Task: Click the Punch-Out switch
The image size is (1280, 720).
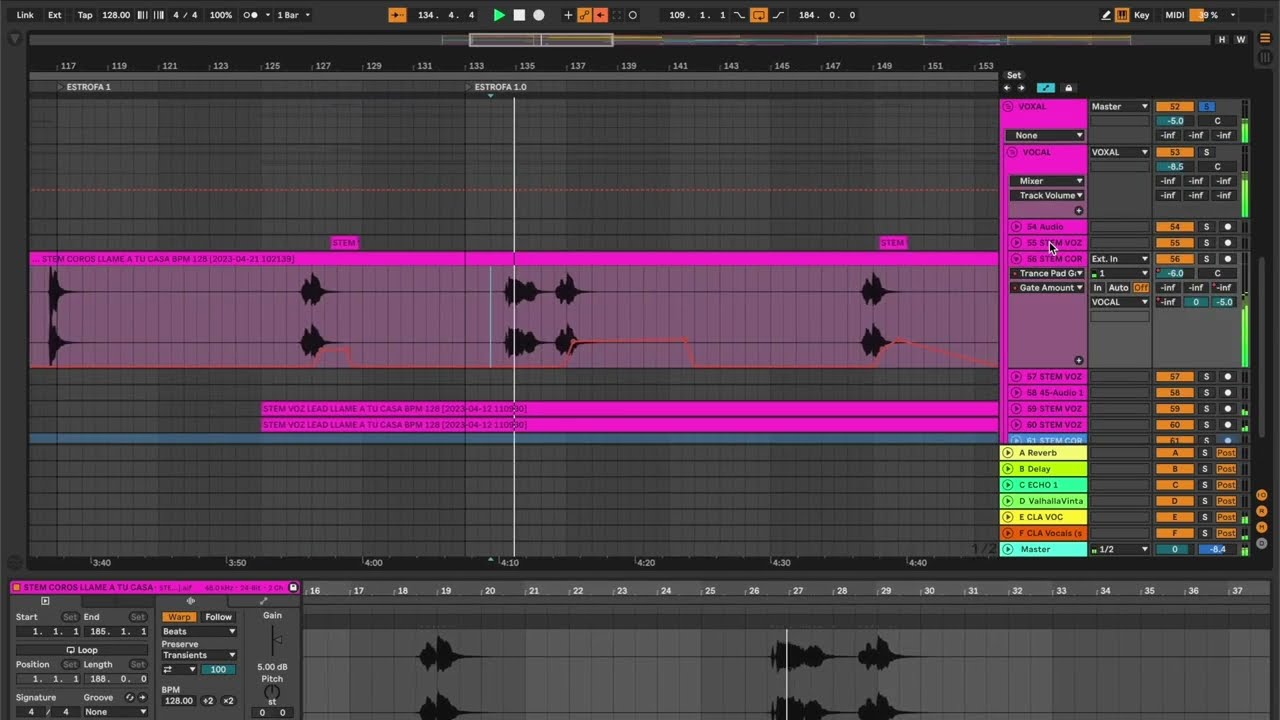Action: pos(777,15)
